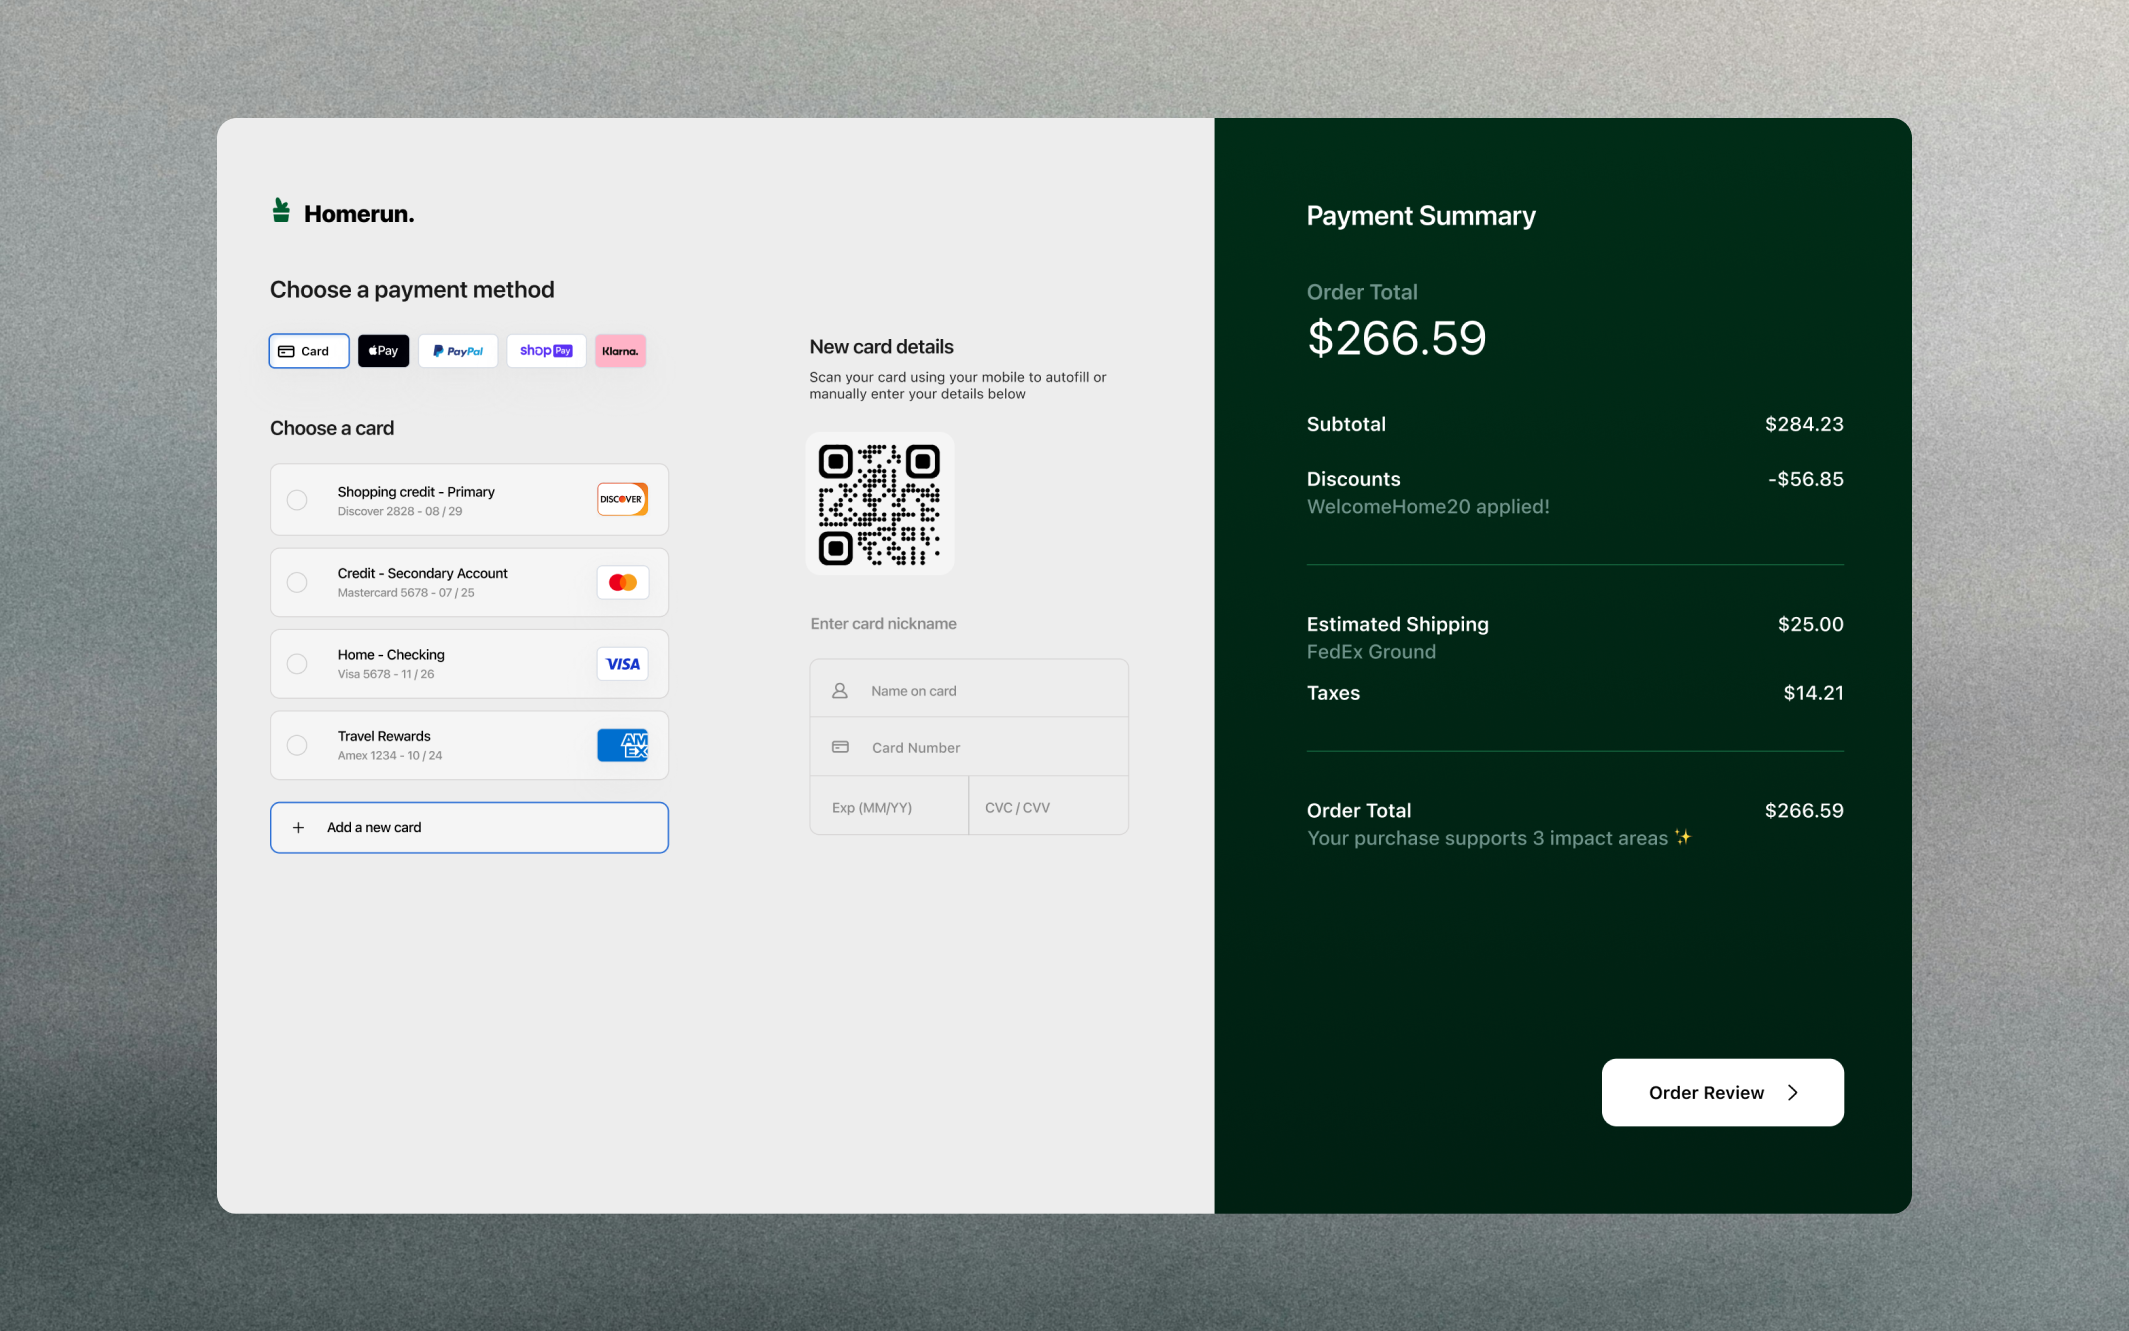
Task: Click the Mastercard logo on Secondary Account
Action: tap(621, 581)
